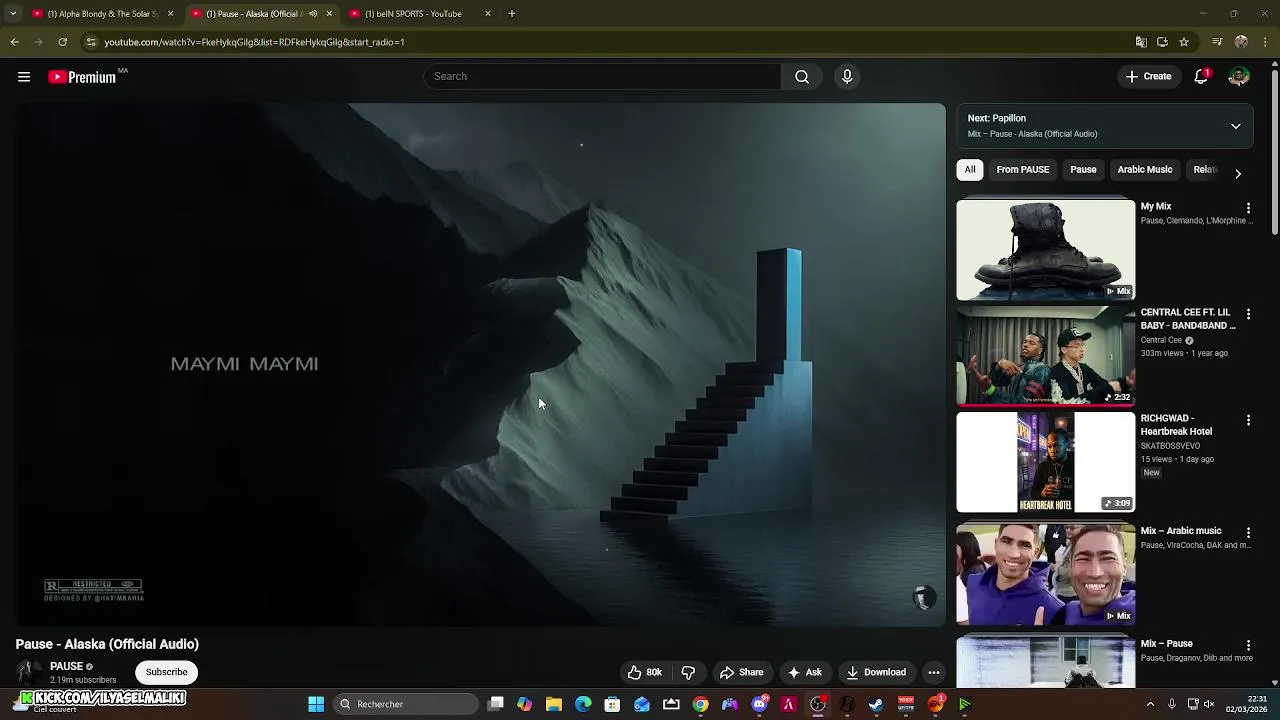
Task: Open the Chrome three-dot menu
Action: tap(1265, 42)
